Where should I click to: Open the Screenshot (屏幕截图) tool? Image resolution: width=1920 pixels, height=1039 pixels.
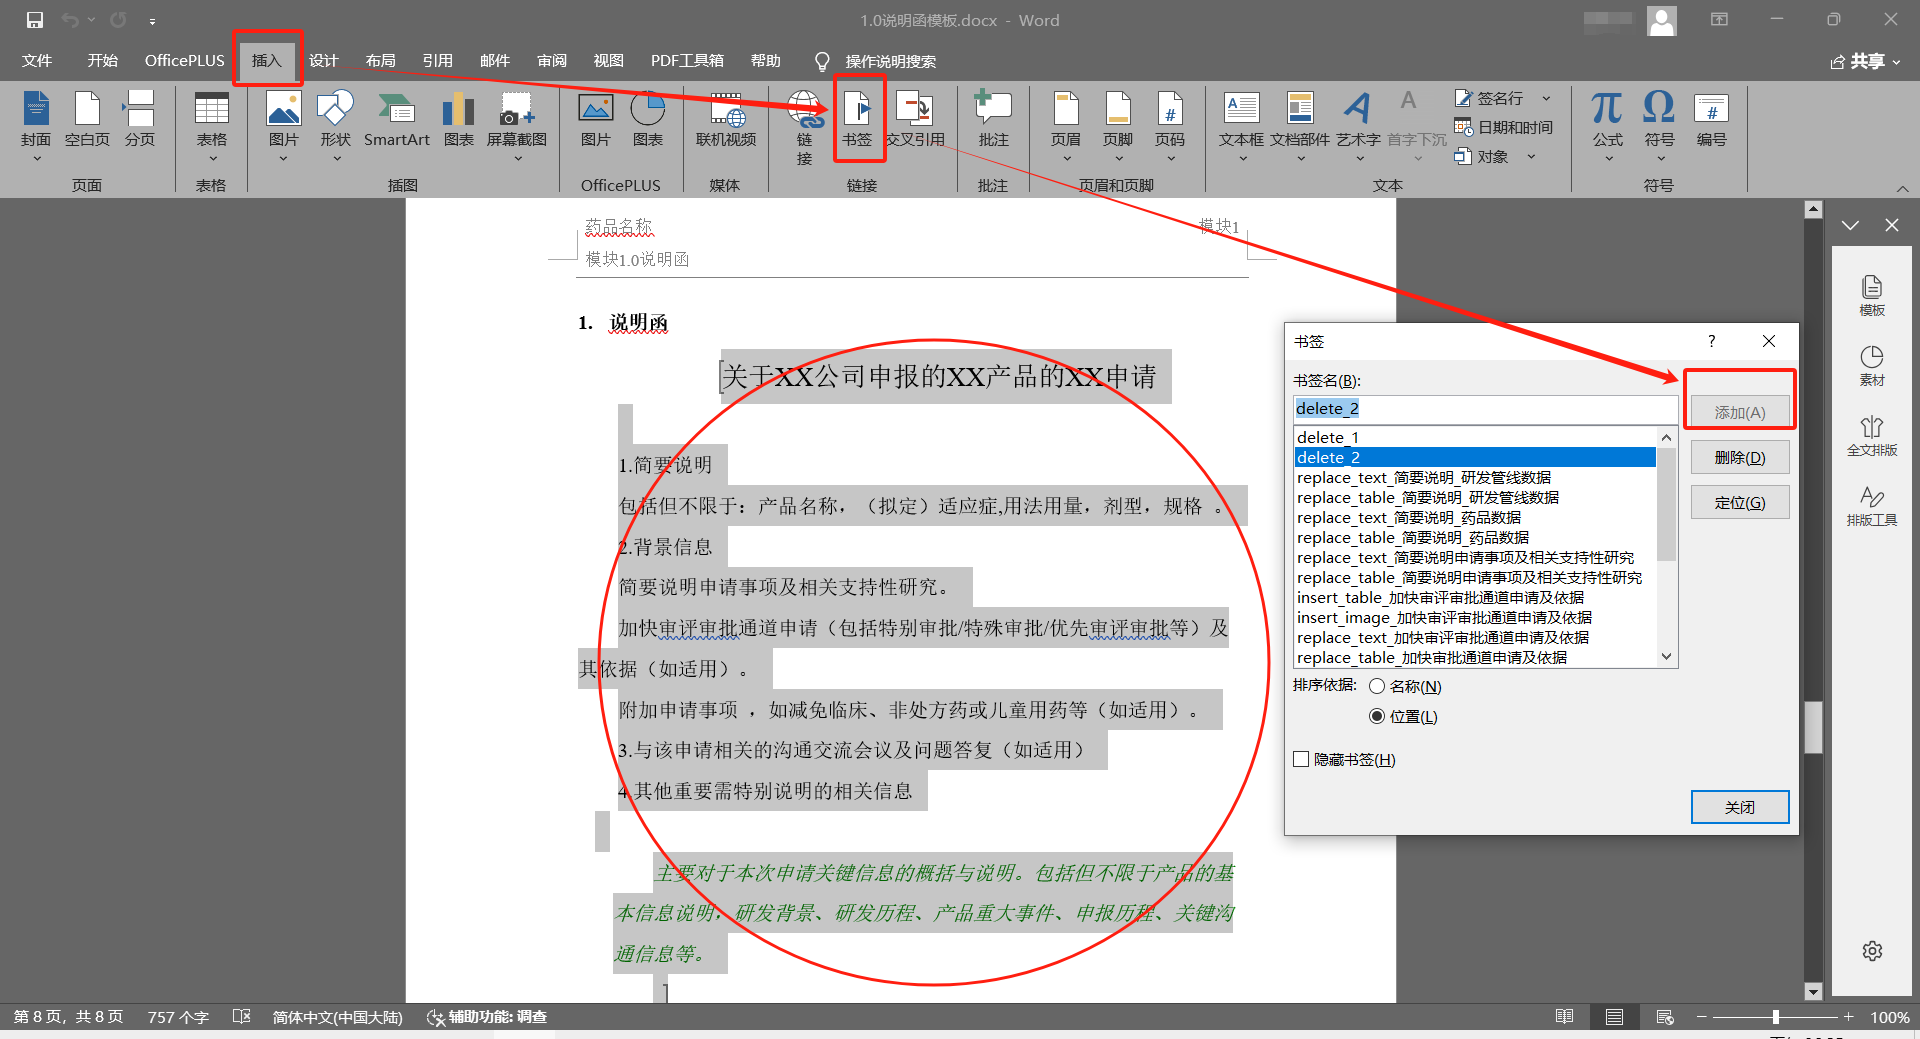517,125
